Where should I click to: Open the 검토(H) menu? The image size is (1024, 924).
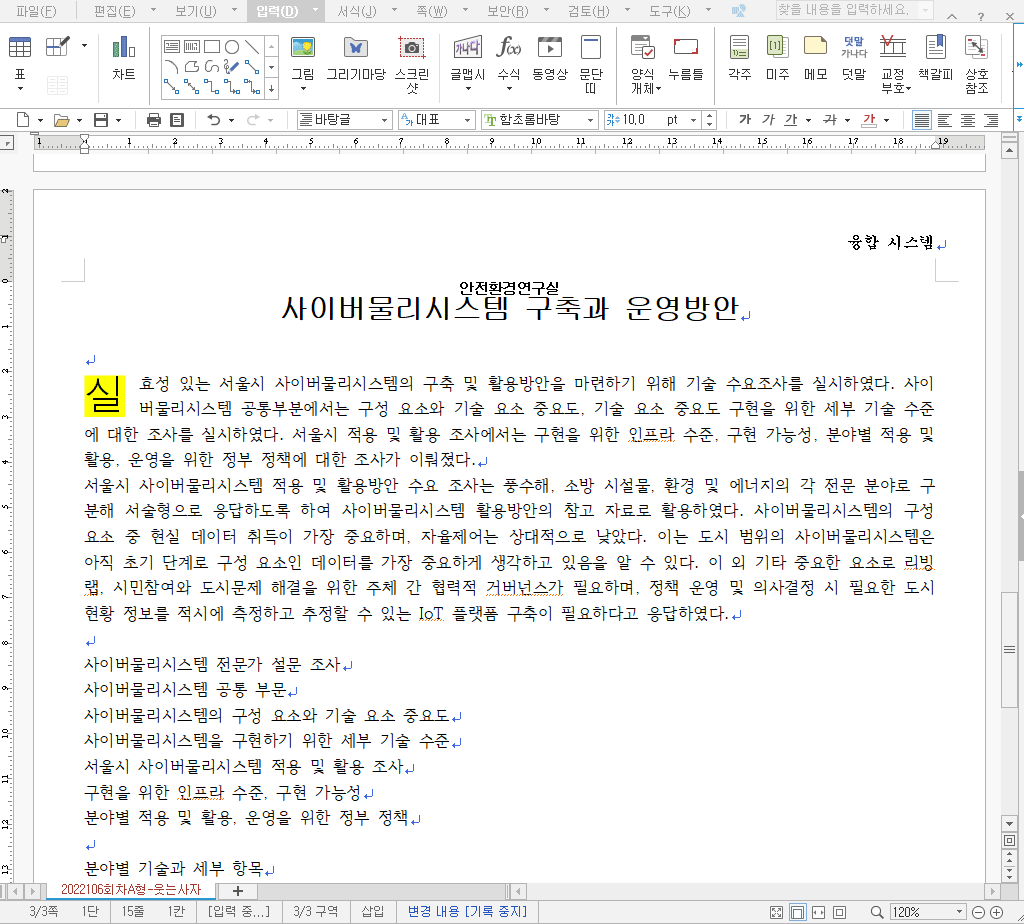[x=588, y=11]
